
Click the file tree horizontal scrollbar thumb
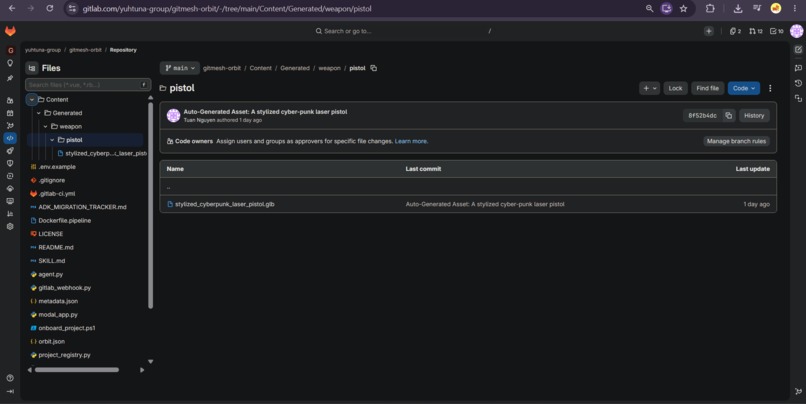[77, 370]
